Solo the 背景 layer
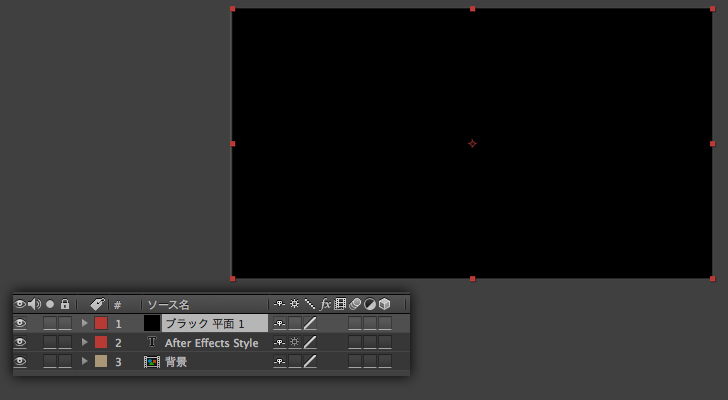The width and height of the screenshot is (728, 400). (50, 361)
